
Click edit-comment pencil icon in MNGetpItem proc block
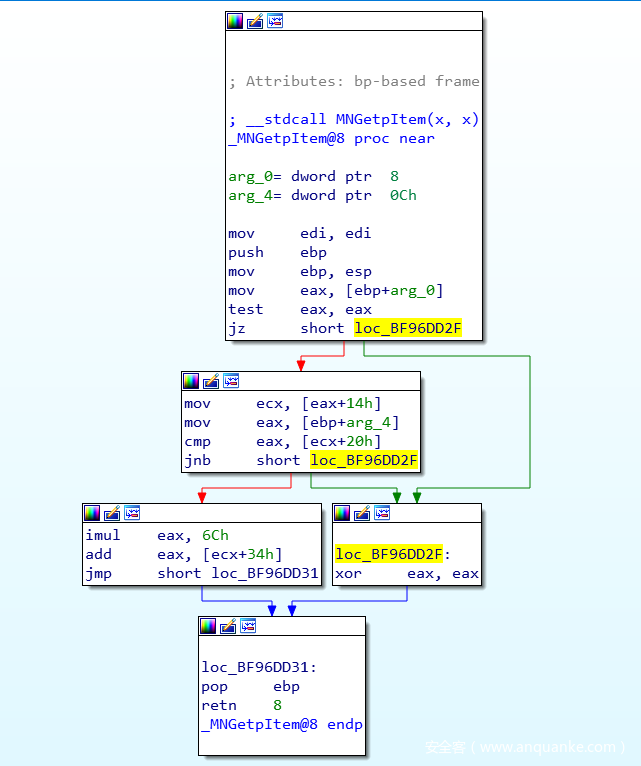(255, 21)
